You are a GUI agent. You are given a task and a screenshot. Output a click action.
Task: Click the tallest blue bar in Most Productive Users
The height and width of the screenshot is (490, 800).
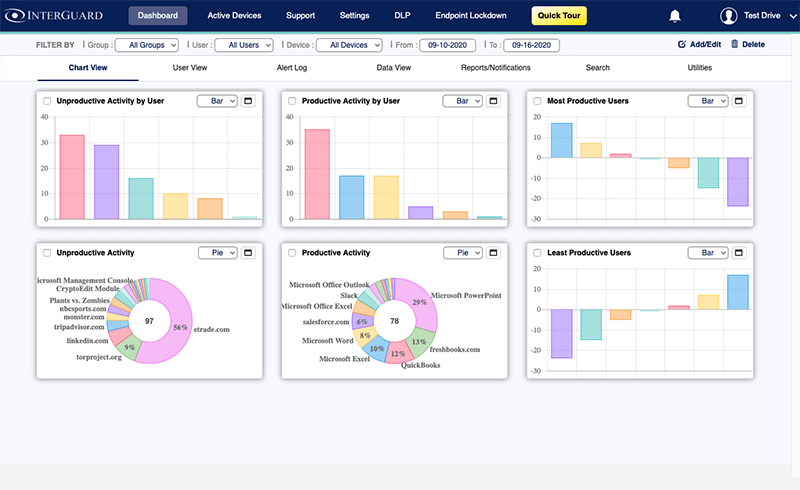(x=562, y=140)
